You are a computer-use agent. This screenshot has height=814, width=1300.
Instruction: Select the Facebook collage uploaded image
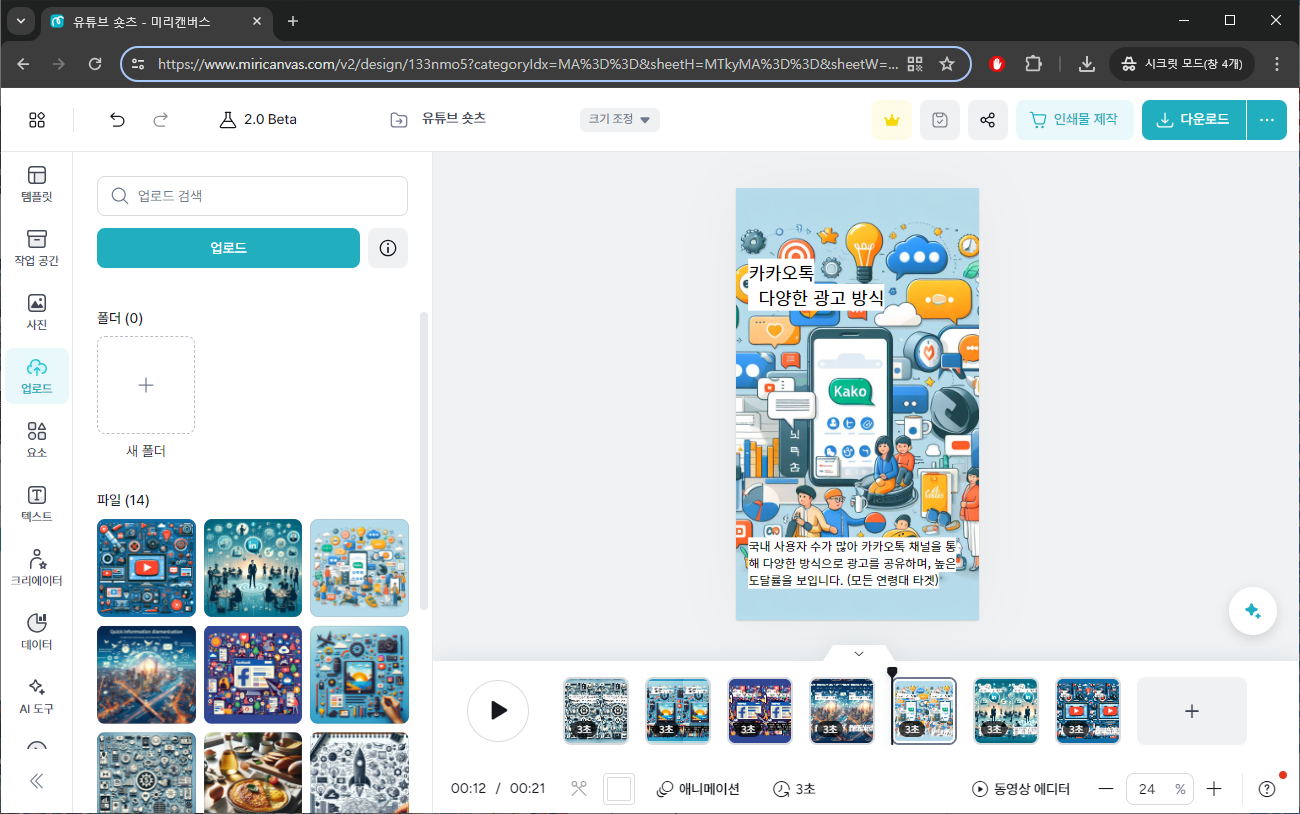[x=253, y=675]
